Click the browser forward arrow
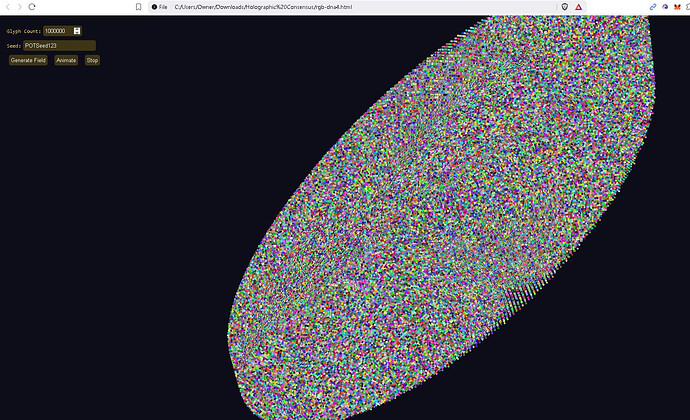 [19, 7]
